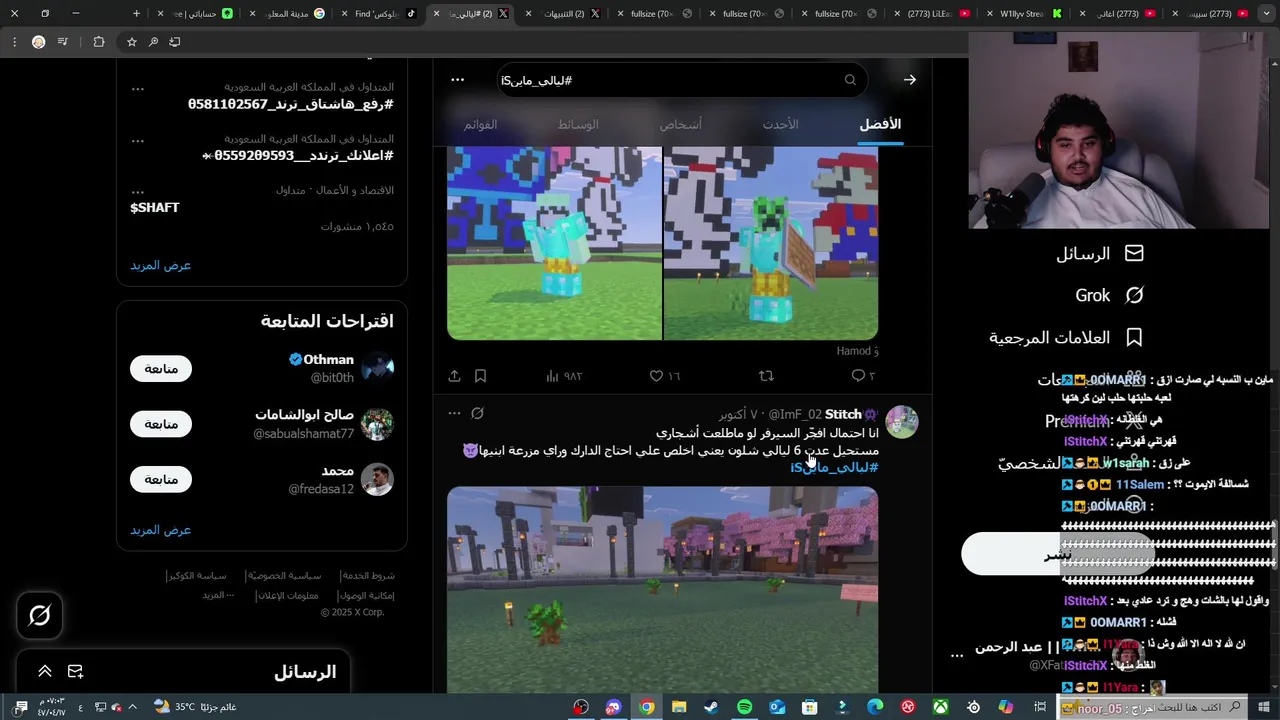1280x720 pixels.
Task: Open Steam from the taskbar
Action: coord(711,707)
